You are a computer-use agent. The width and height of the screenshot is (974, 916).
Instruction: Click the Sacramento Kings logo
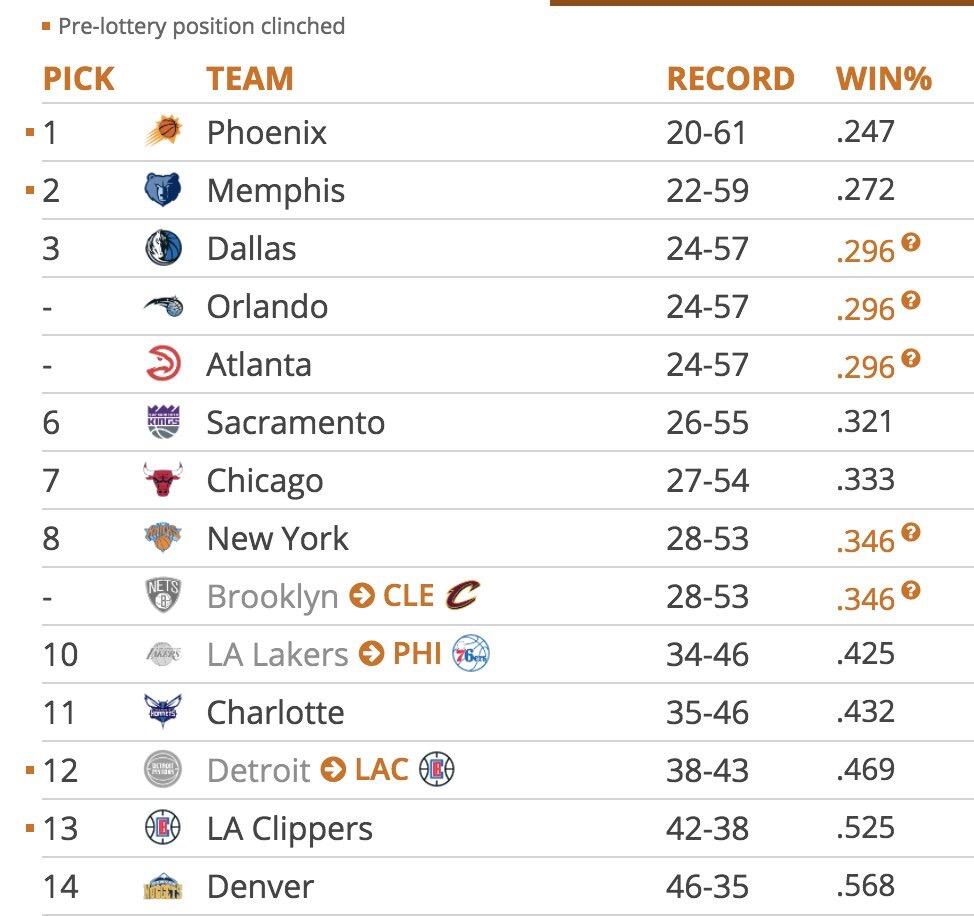pyautogui.click(x=163, y=422)
